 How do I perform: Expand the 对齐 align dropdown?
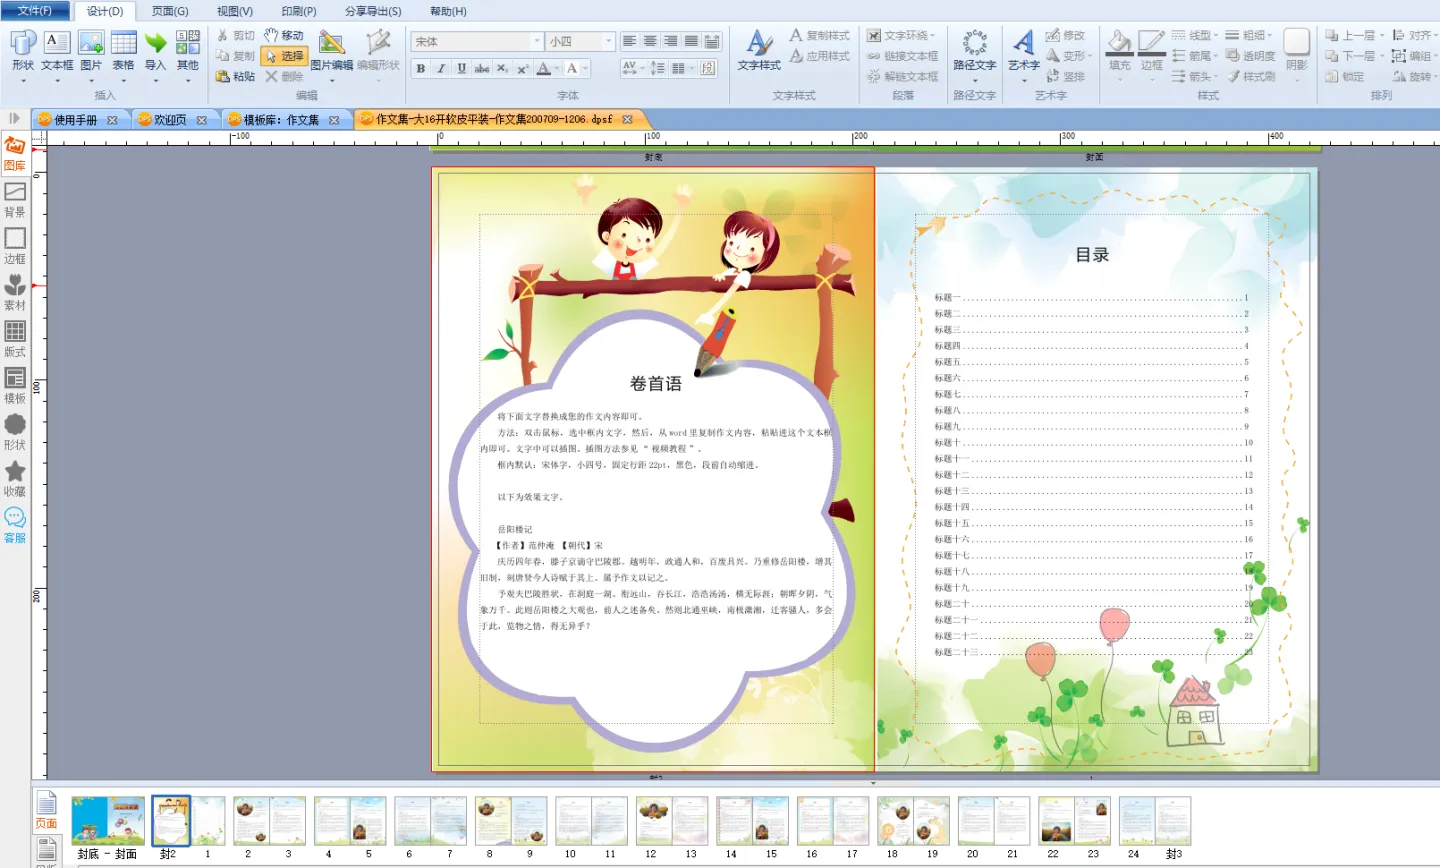pos(1435,36)
